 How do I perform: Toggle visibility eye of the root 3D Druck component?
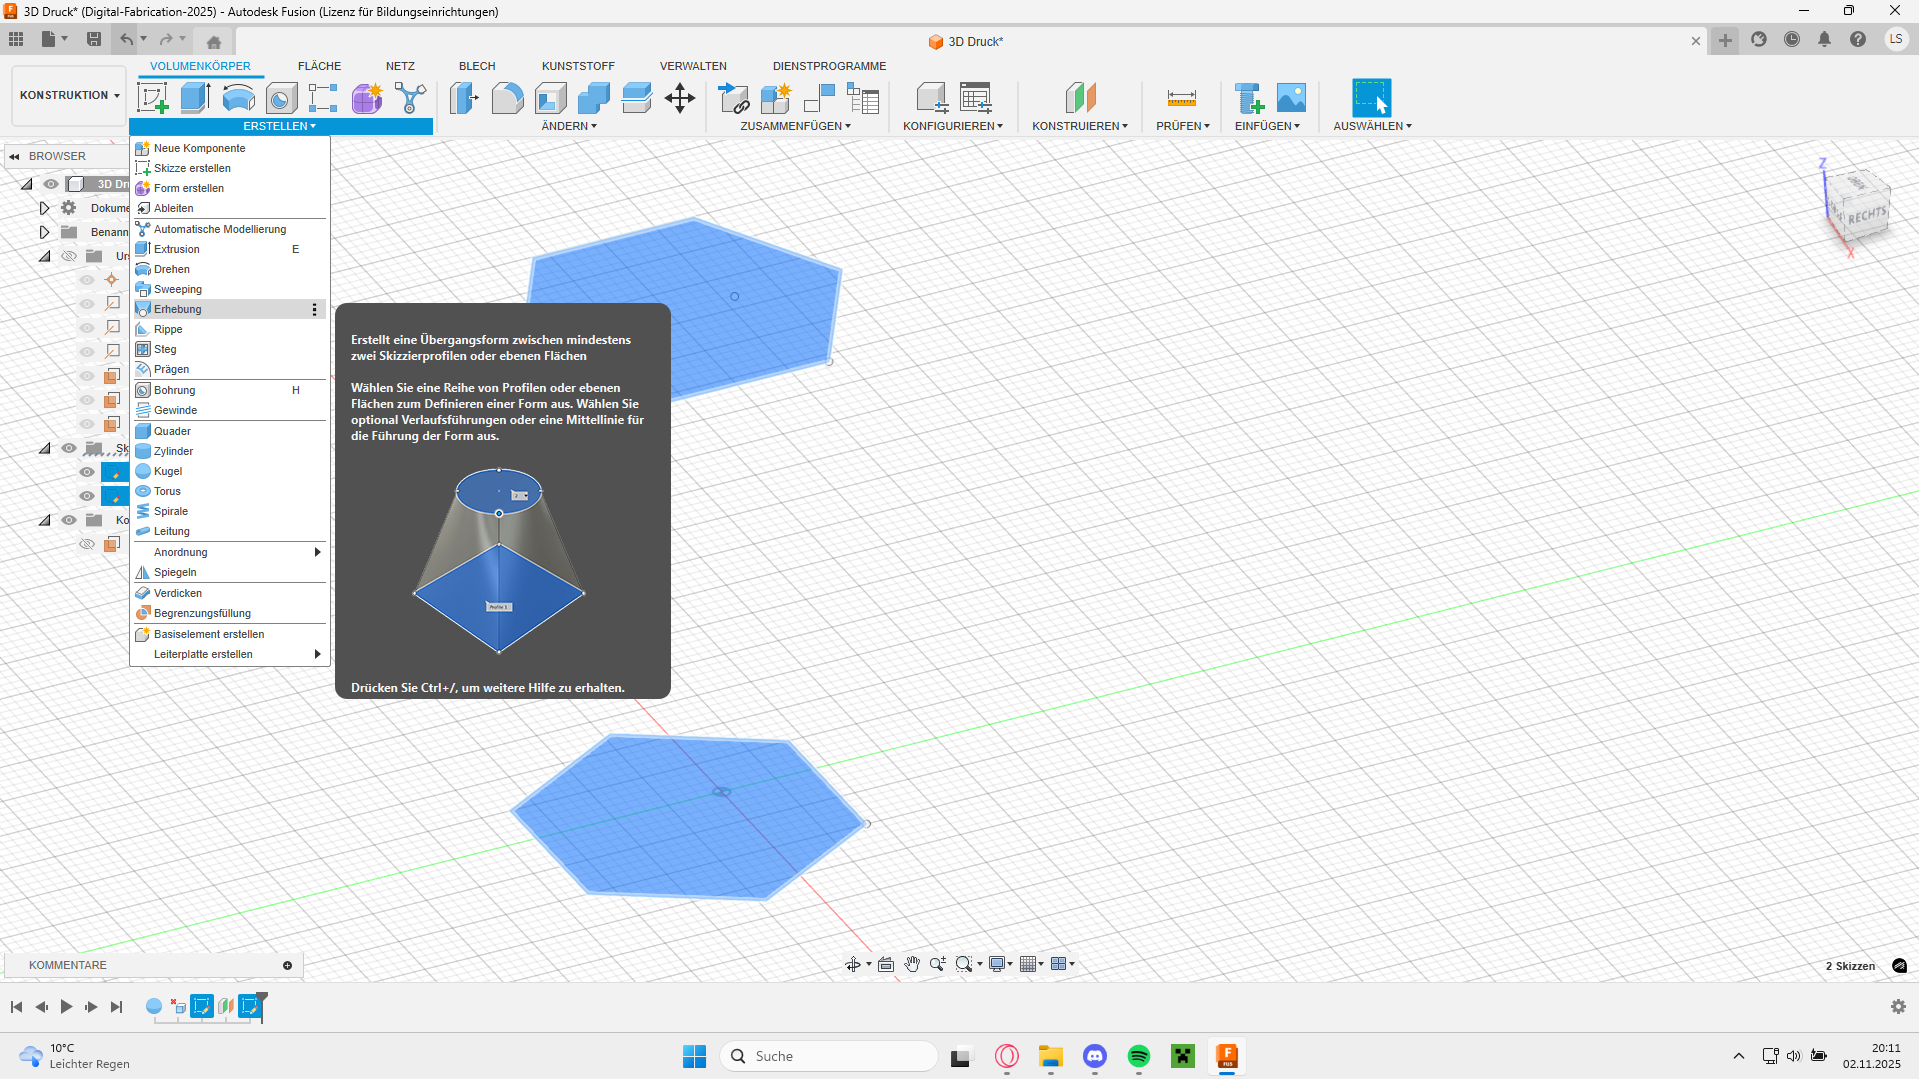pyautogui.click(x=51, y=184)
